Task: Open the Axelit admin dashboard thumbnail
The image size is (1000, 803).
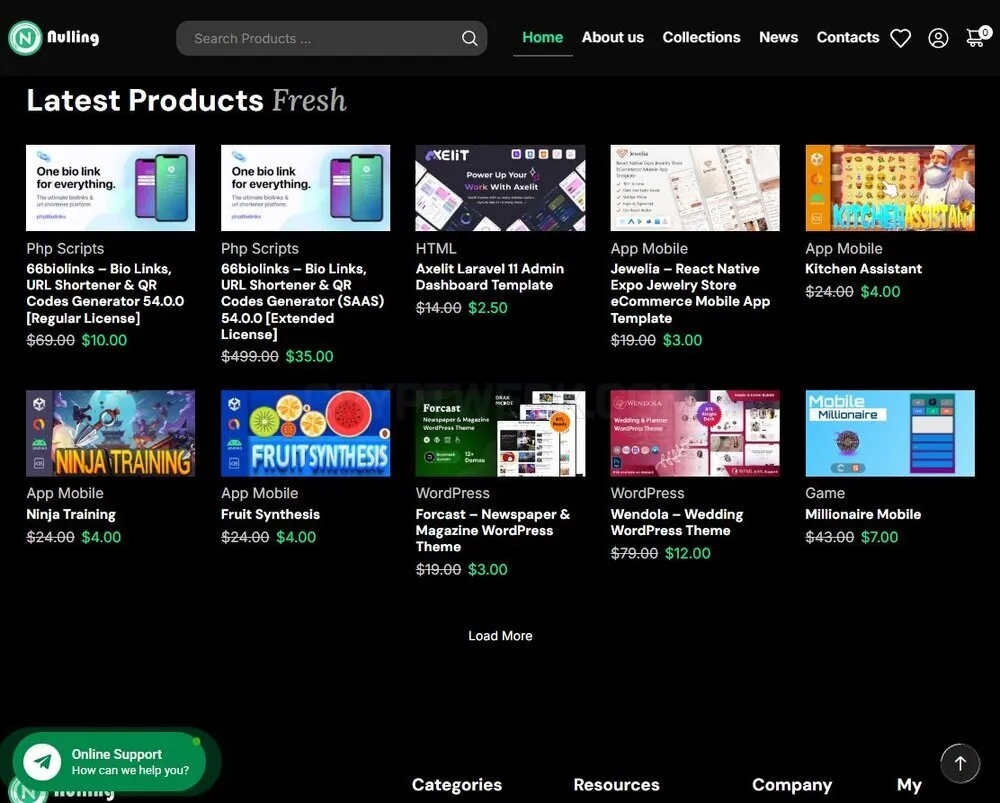Action: tap(501, 188)
